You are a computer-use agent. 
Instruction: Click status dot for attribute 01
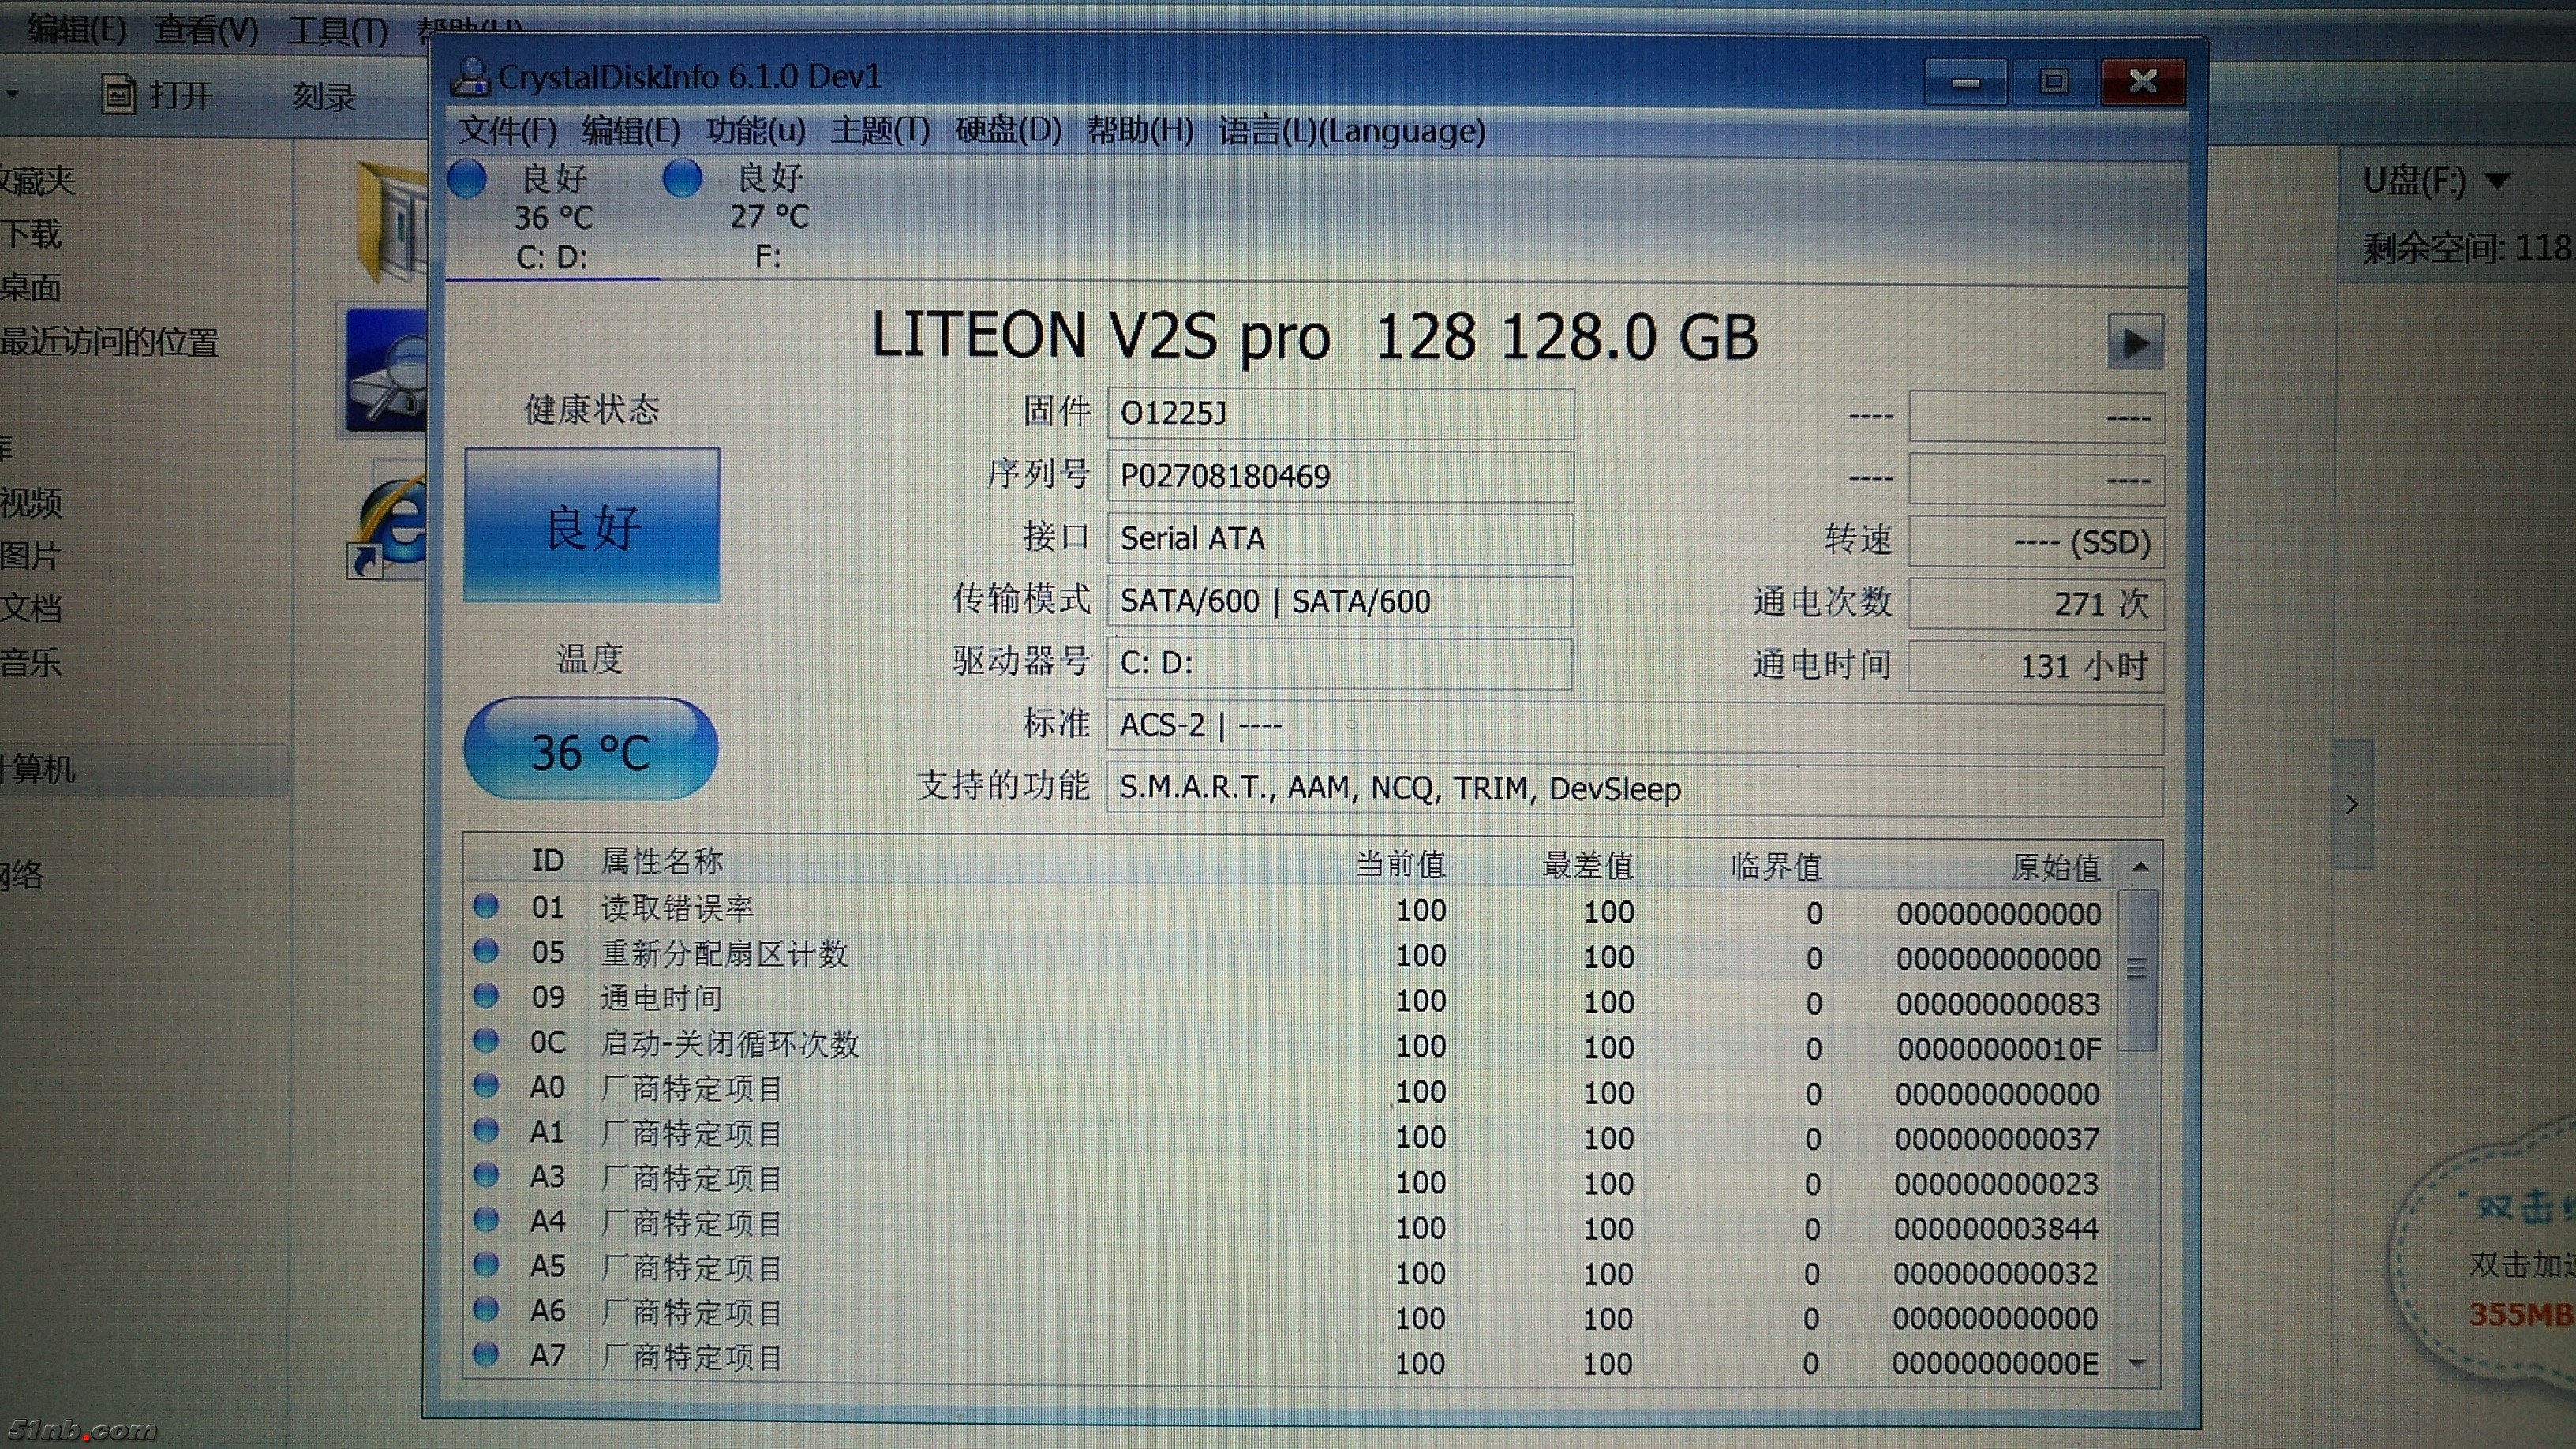point(486,906)
